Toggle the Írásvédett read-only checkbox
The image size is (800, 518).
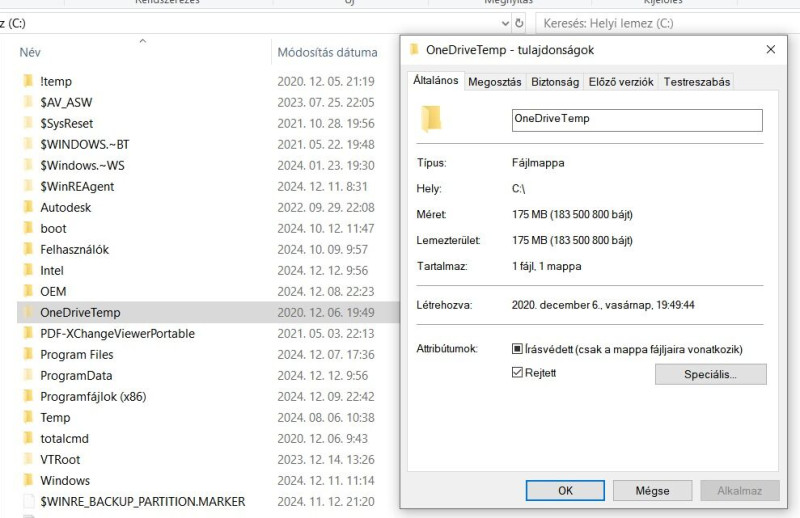coord(517,349)
